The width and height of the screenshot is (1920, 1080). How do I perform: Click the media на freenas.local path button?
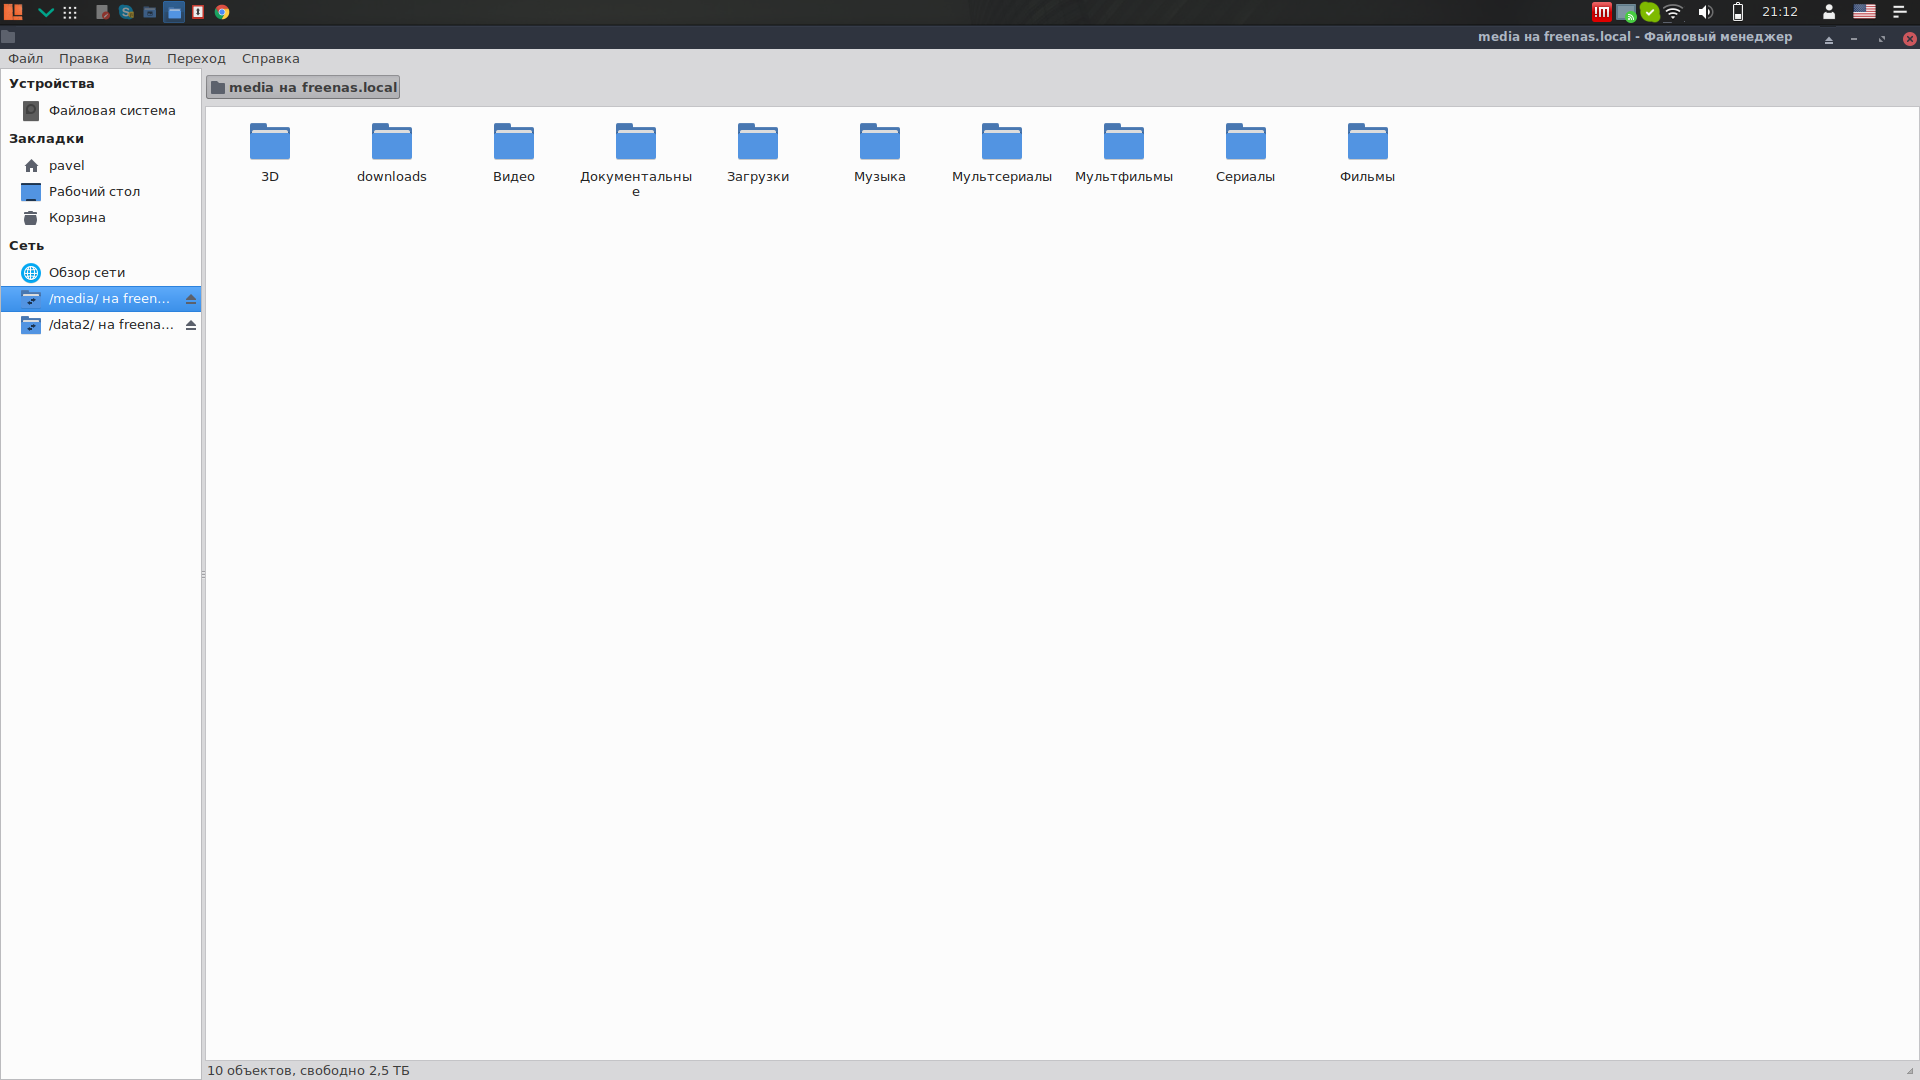point(303,87)
